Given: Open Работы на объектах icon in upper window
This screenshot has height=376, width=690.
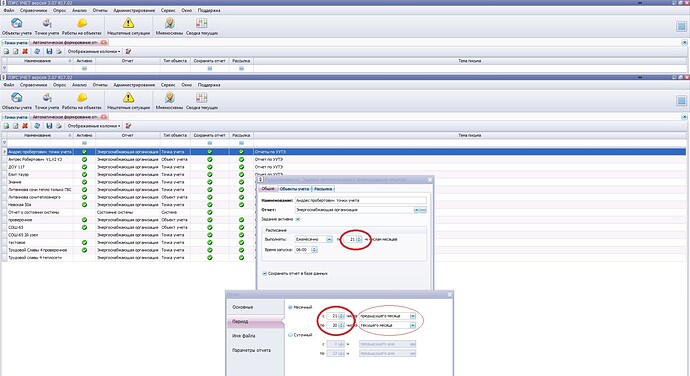Looking at the screenshot, I should click(82, 26).
